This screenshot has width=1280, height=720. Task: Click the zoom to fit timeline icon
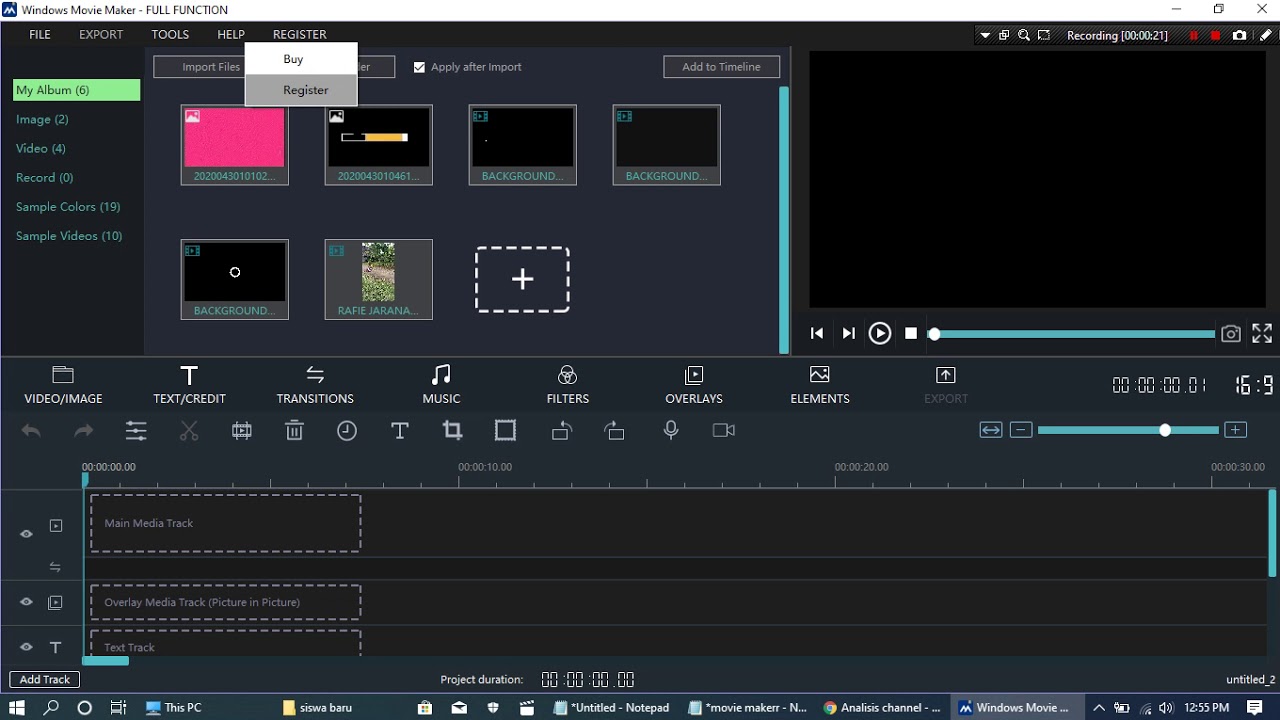pos(990,430)
